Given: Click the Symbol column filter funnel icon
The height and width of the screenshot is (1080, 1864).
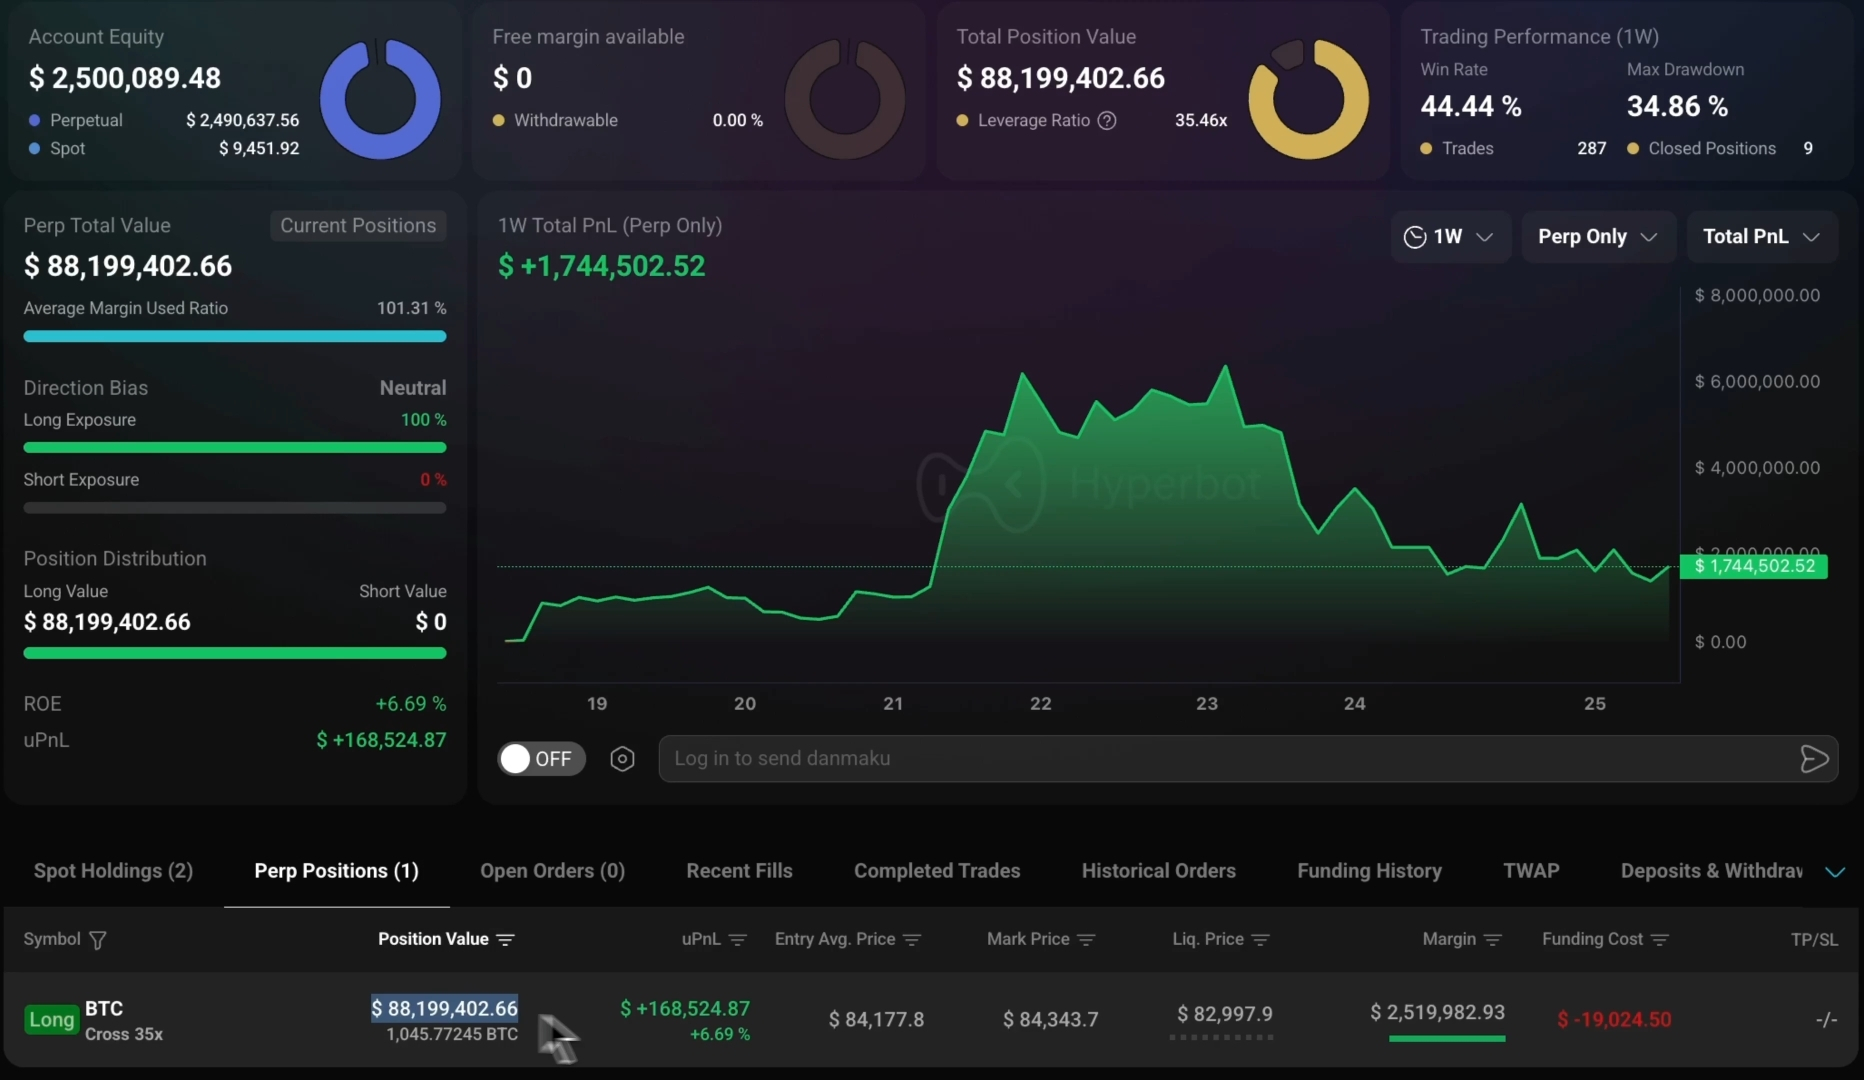Looking at the screenshot, I should [98, 940].
